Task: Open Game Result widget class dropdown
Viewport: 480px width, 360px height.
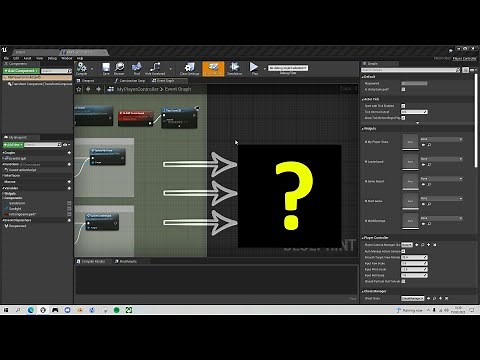Action: [441, 179]
